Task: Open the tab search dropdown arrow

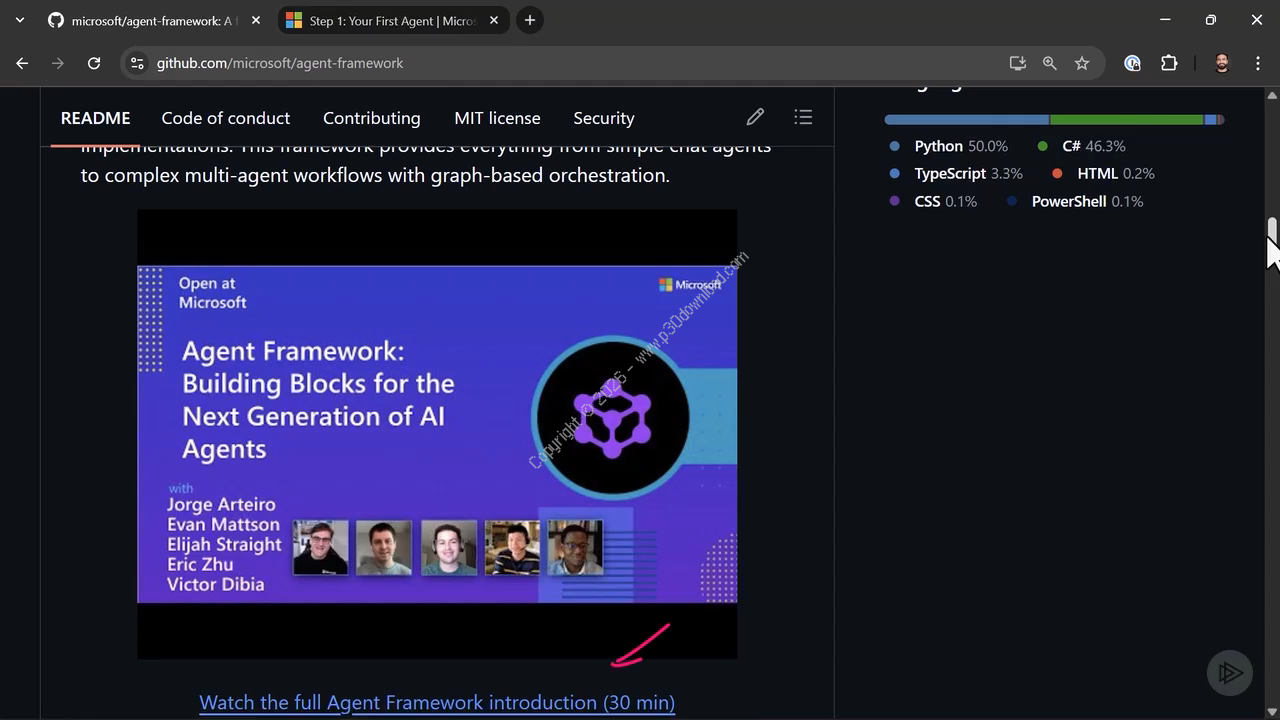Action: click(20, 20)
